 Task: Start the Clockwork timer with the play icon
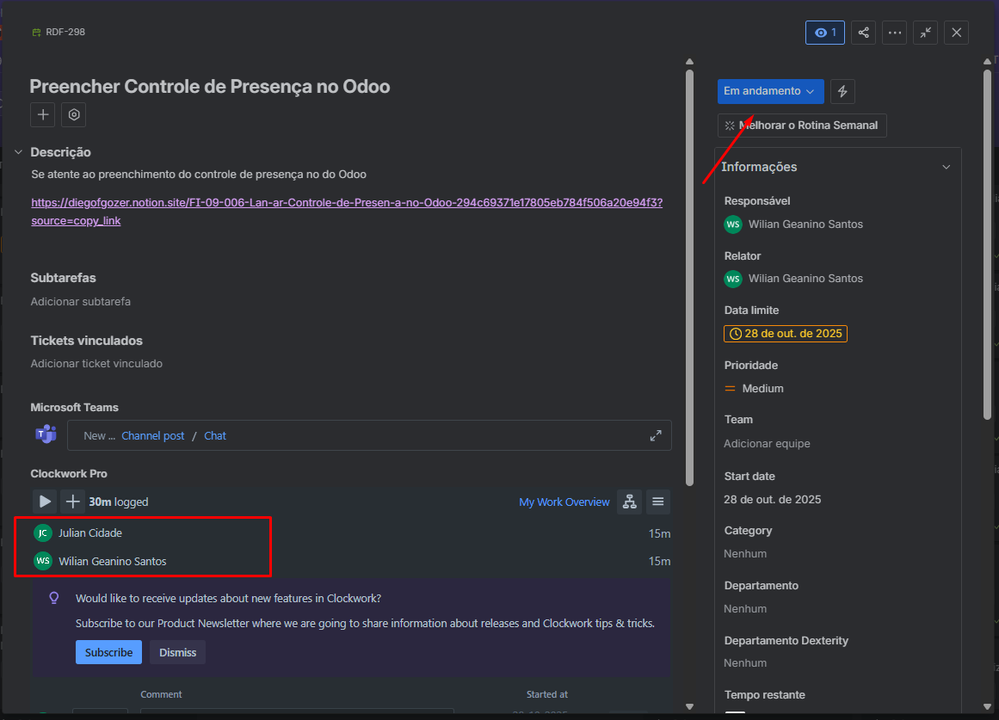[x=44, y=501]
